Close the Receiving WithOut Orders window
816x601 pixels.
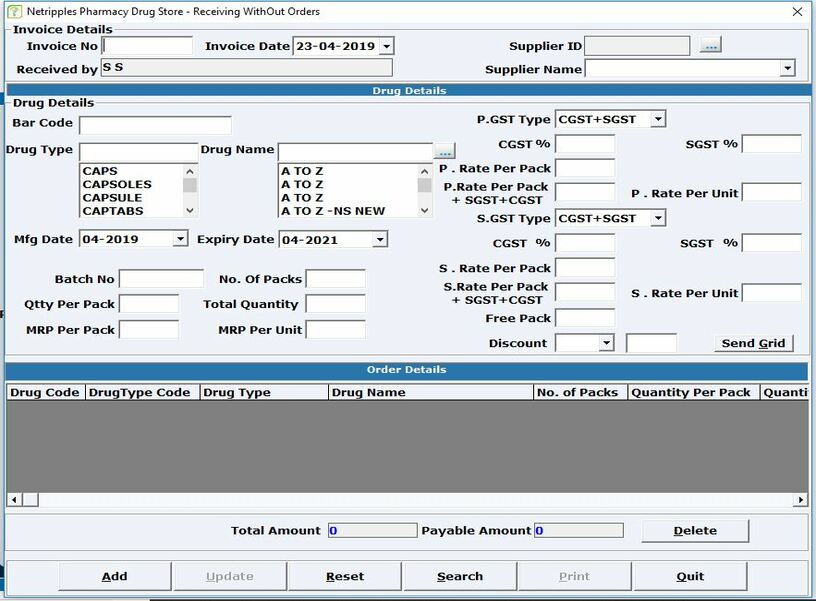tap(797, 11)
